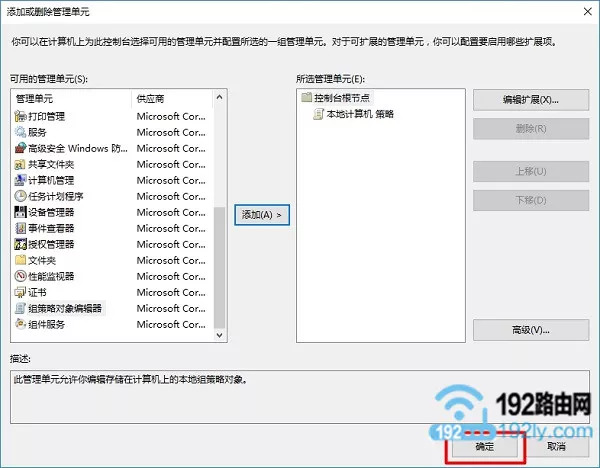This screenshot has height=468, width=600.
Task: Confirm with the 确定 button
Action: point(485,446)
